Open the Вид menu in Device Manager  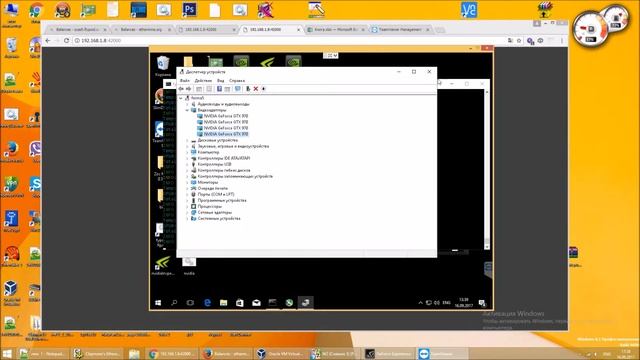[x=220, y=80]
